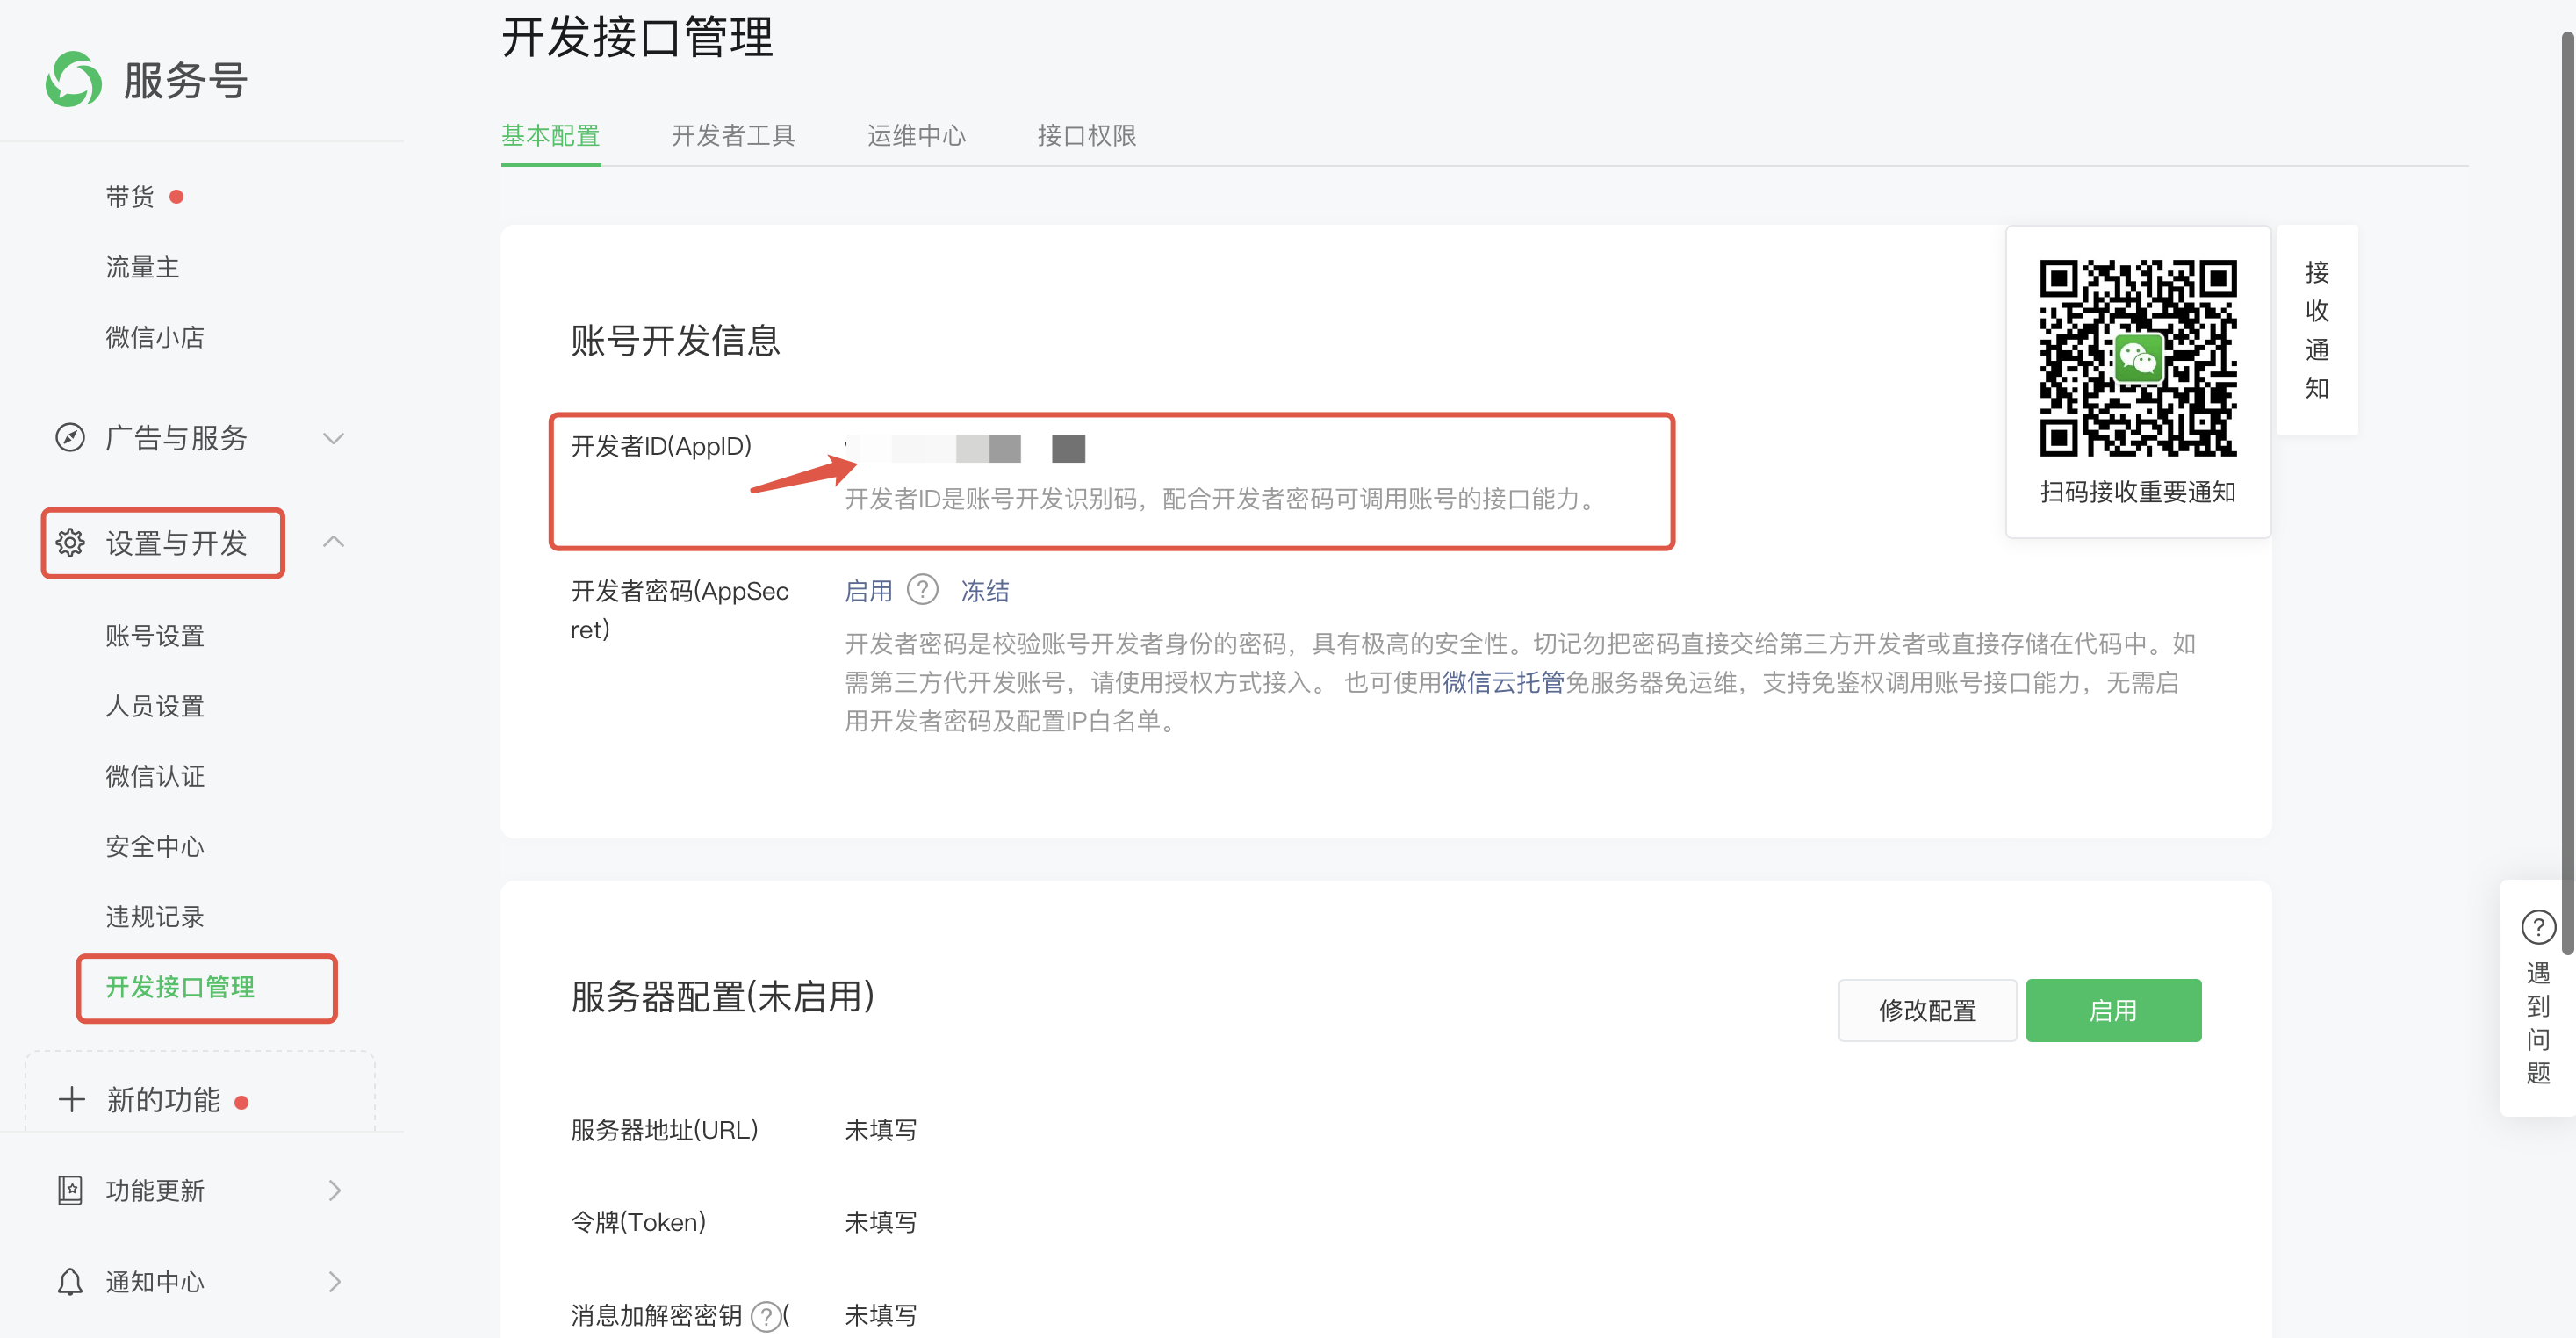Image resolution: width=2576 pixels, height=1338 pixels.
Task: Open the 带货 sidebar item
Action: (130, 197)
